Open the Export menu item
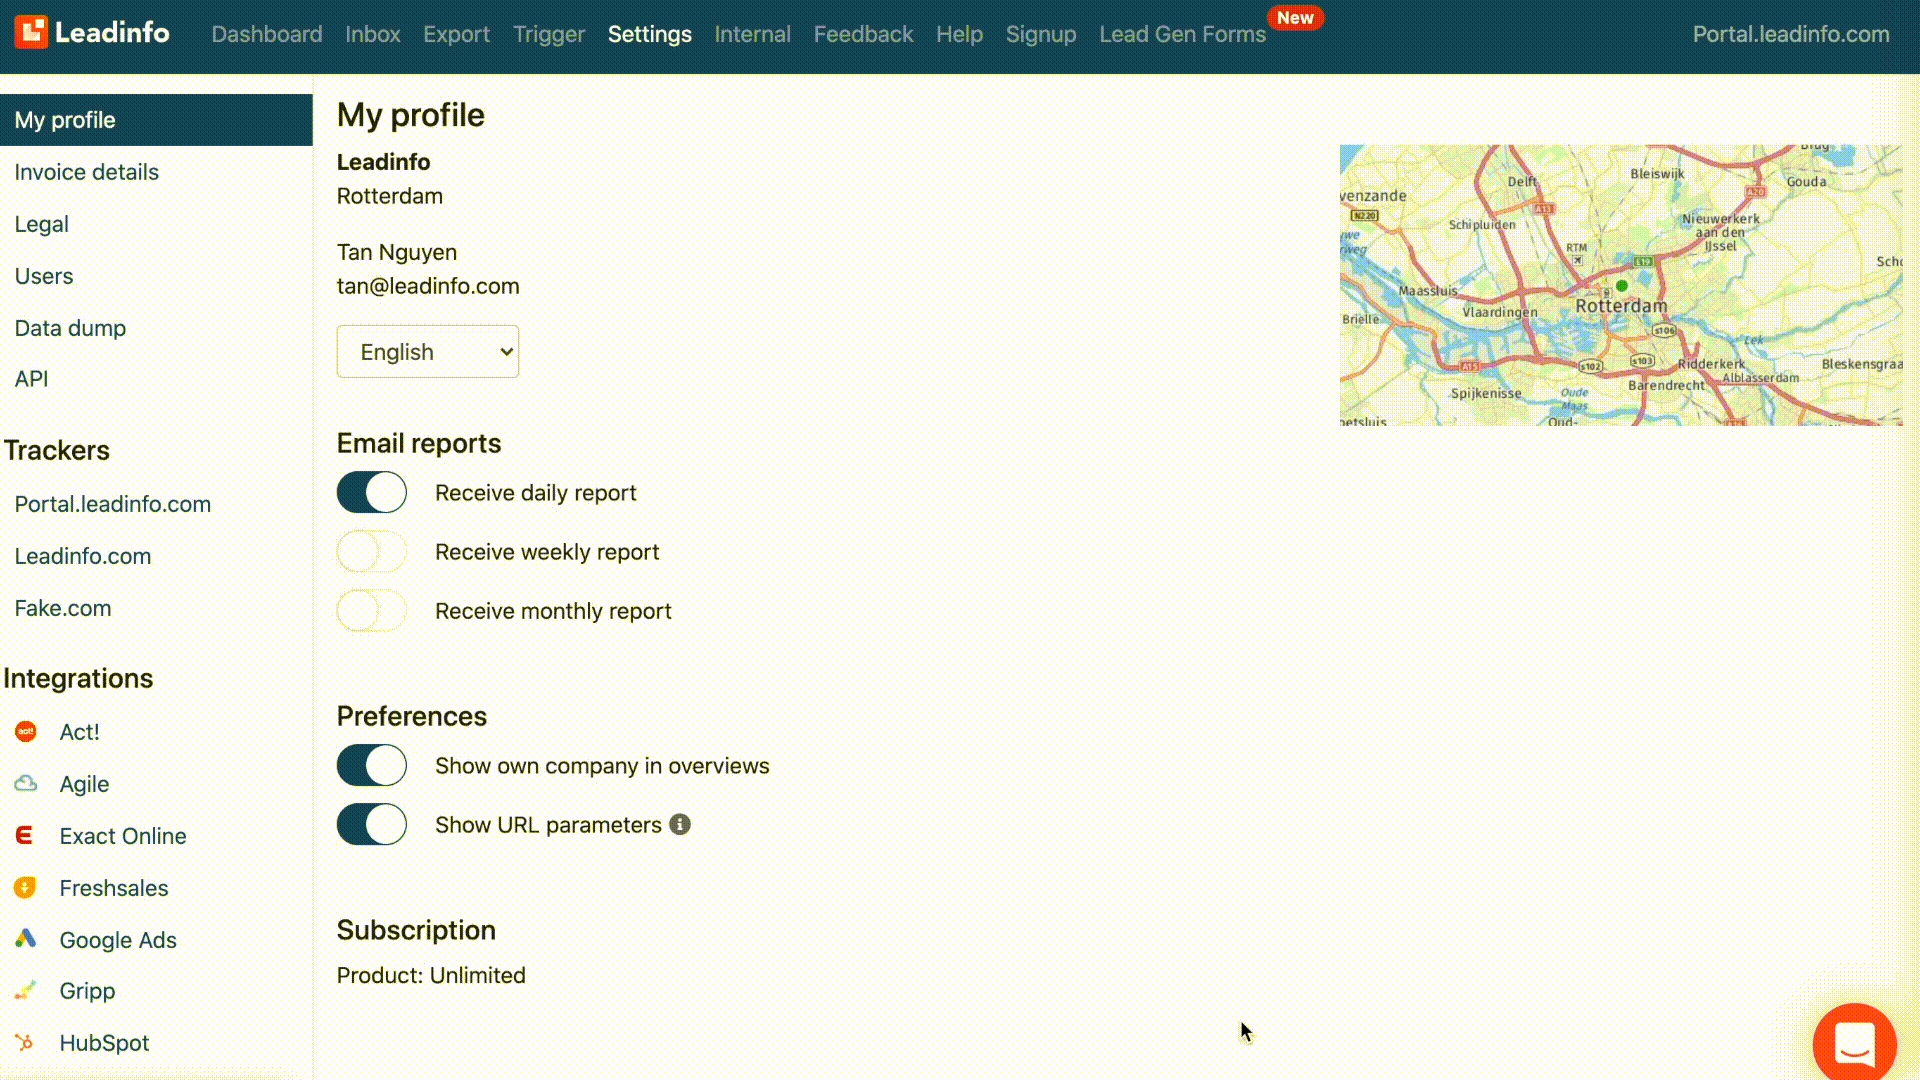The image size is (1920, 1080). click(x=456, y=34)
